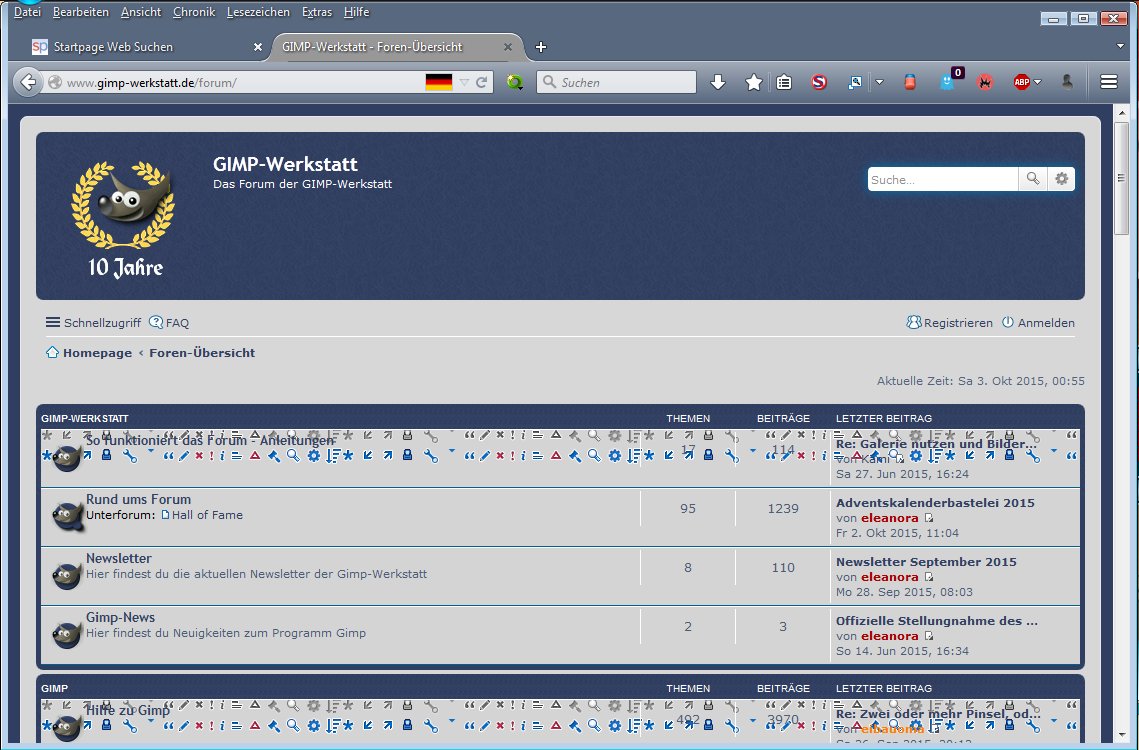This screenshot has width=1139, height=750.
Task: Click the Registrieren link
Action: pyautogui.click(x=957, y=323)
